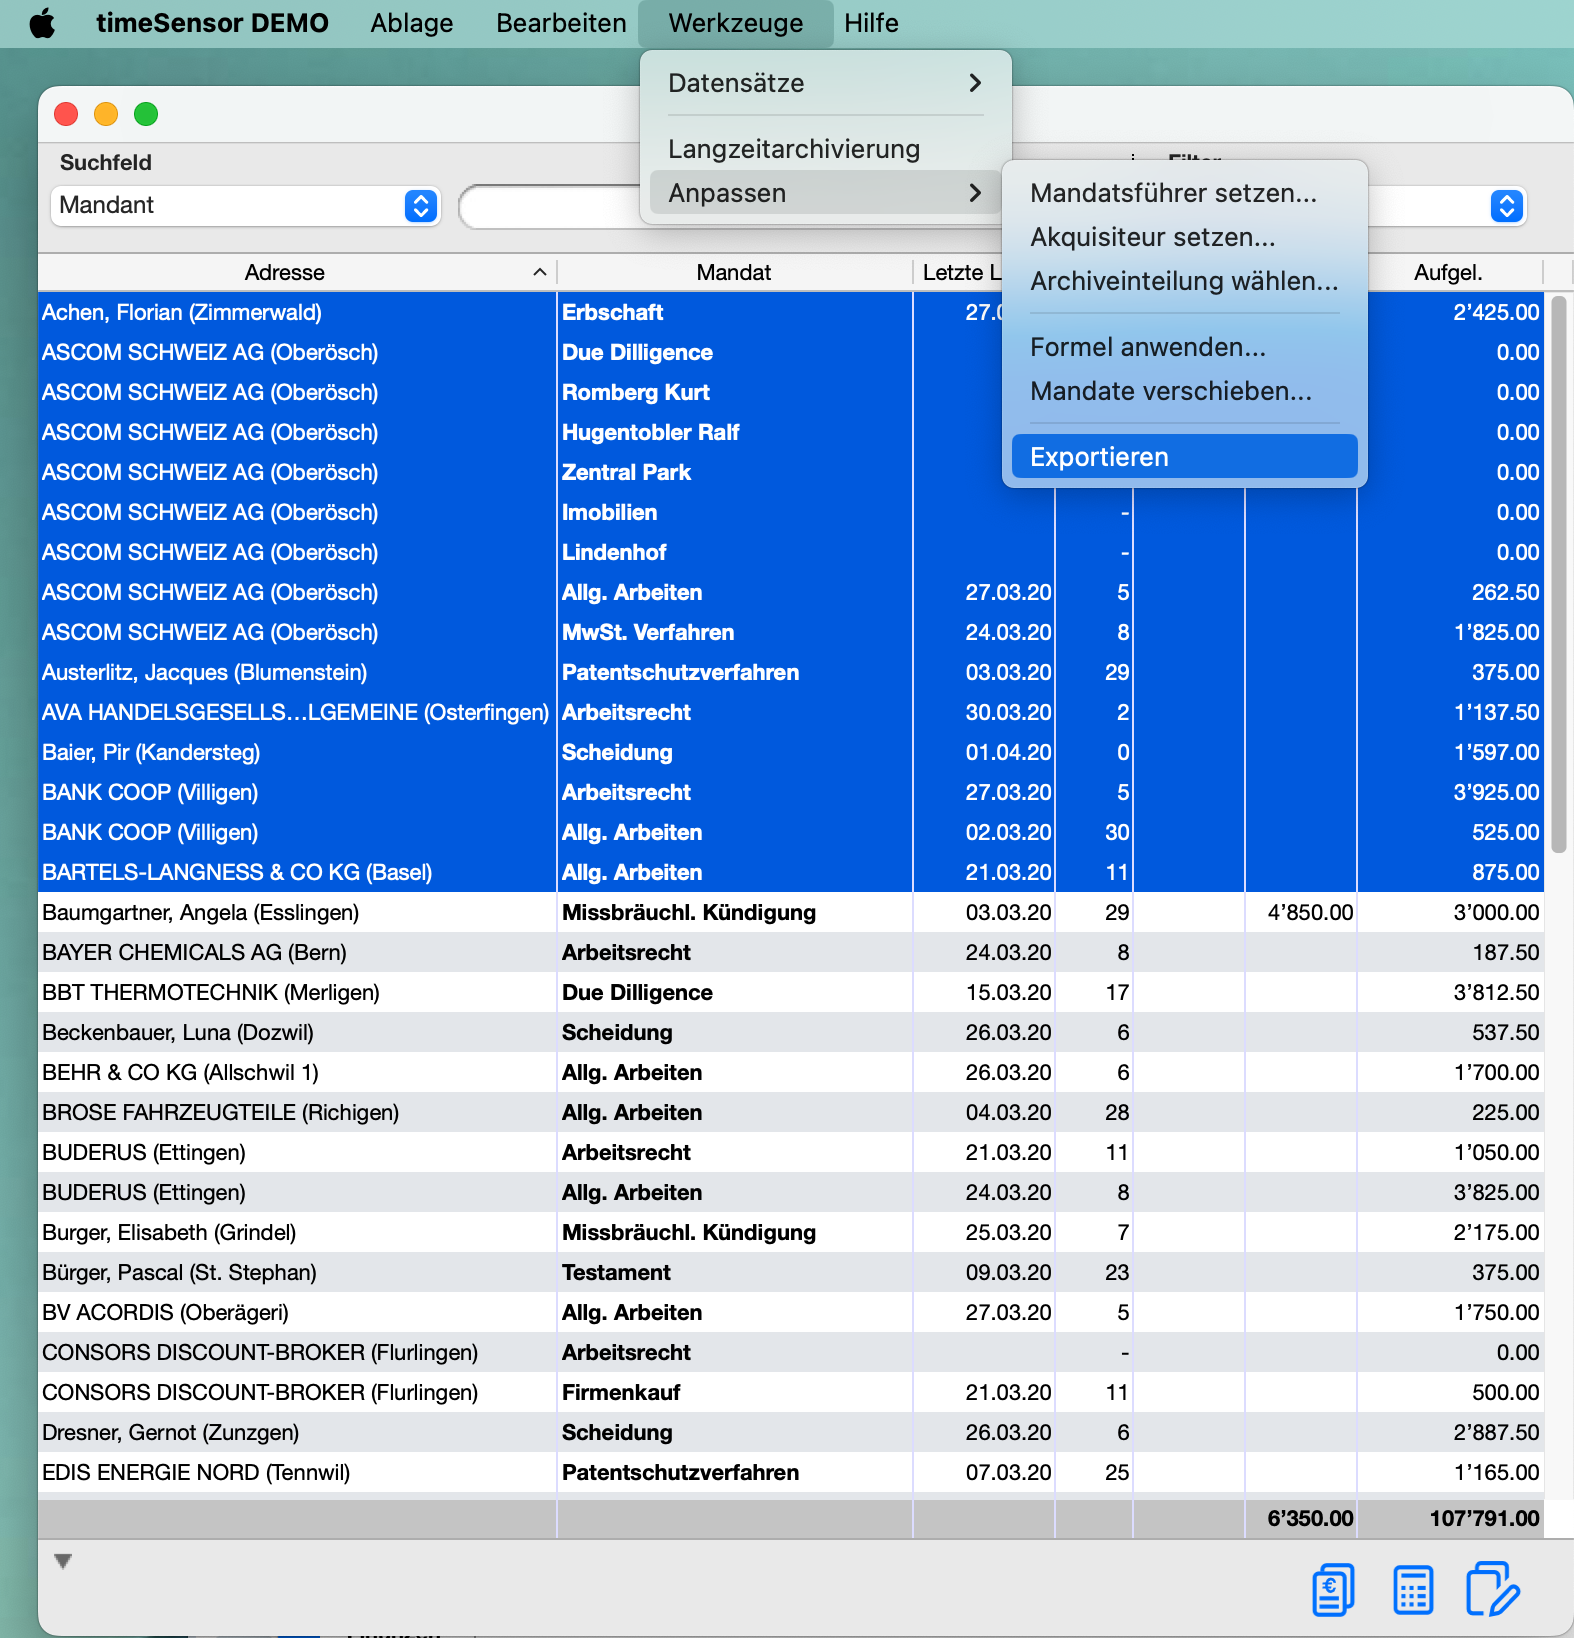Select the Romberg Kurt mandate row
This screenshot has width=1574, height=1638.
pyautogui.click(x=790, y=392)
